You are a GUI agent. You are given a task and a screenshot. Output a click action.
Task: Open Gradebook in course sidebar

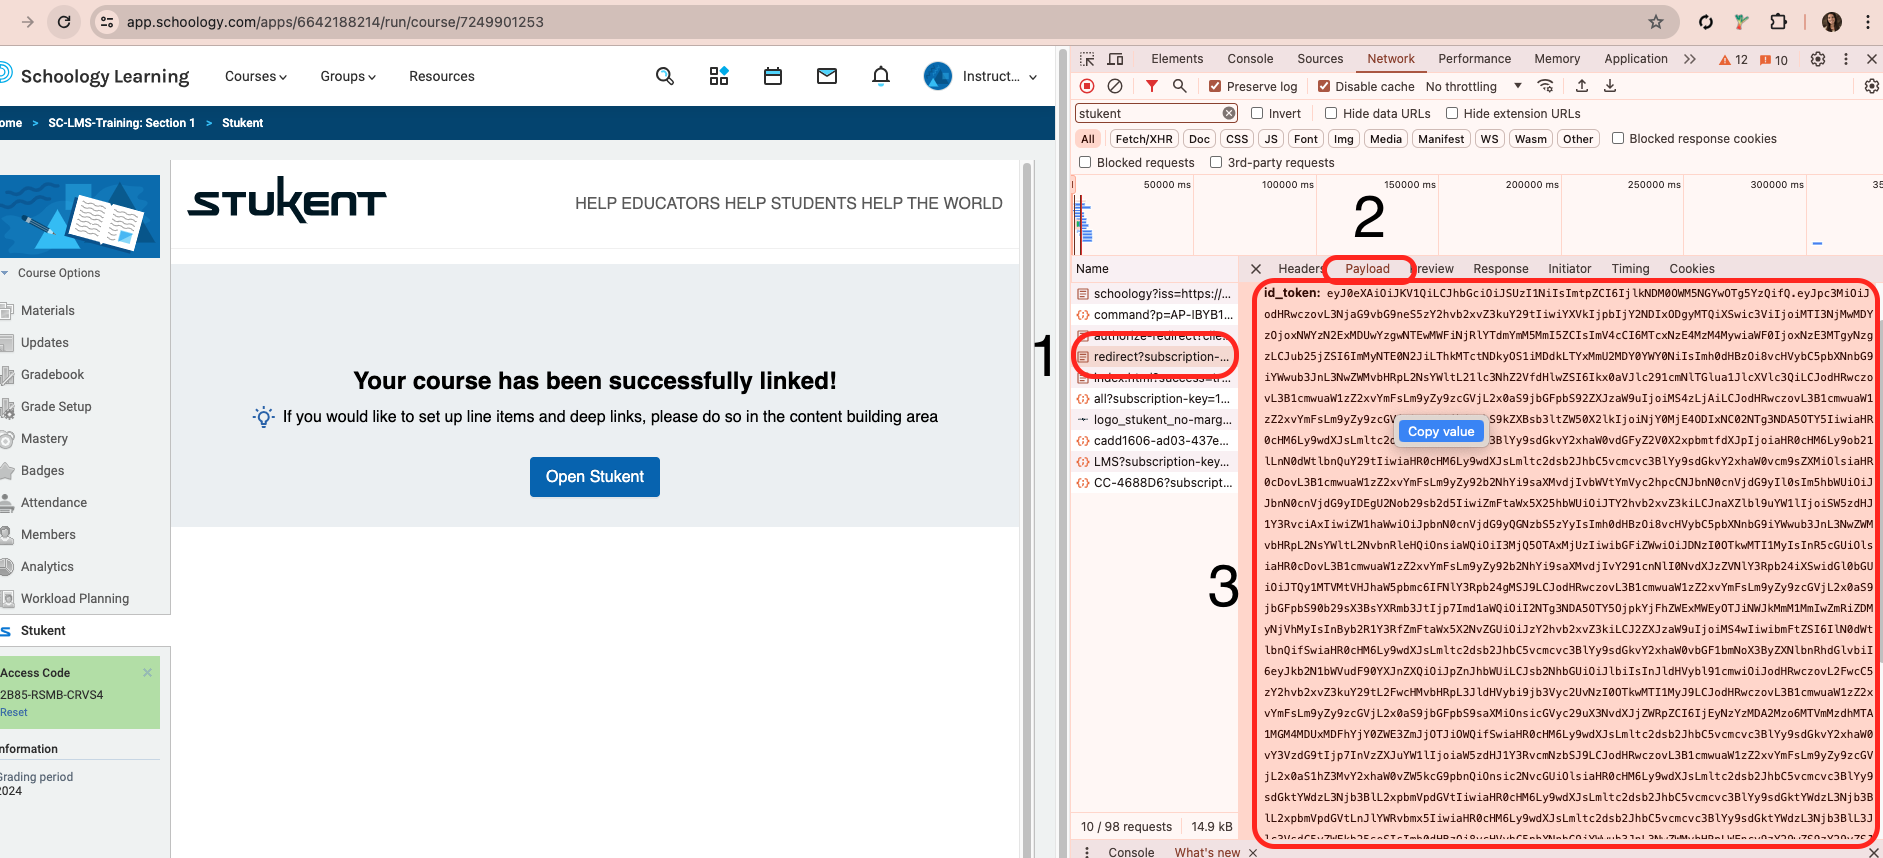coord(52,374)
